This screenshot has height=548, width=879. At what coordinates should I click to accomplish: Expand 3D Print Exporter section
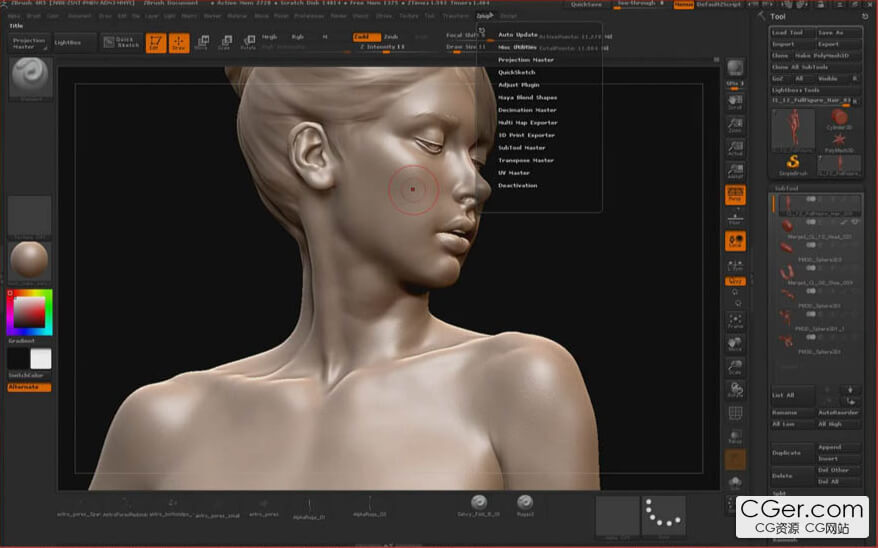526,135
